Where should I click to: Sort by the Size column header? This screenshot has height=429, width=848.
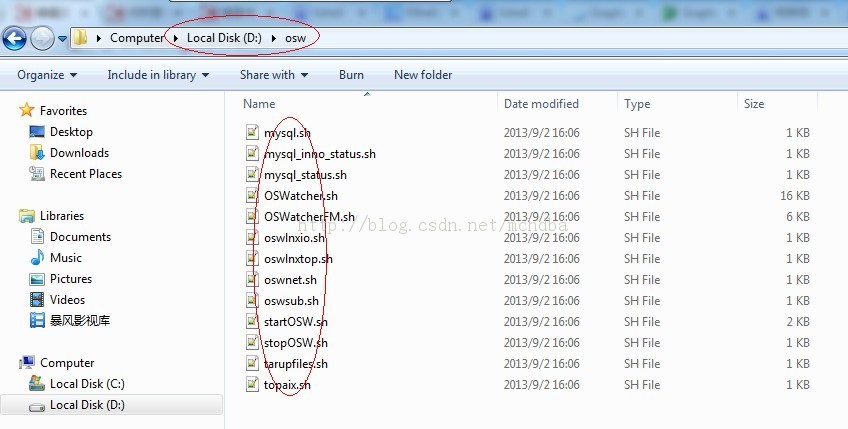tap(754, 104)
